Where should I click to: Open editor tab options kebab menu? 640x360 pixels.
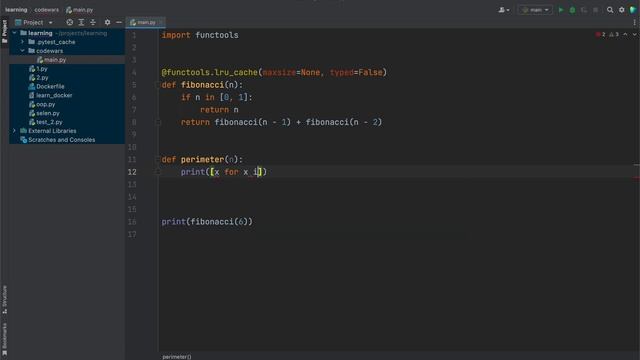[x=634, y=22]
